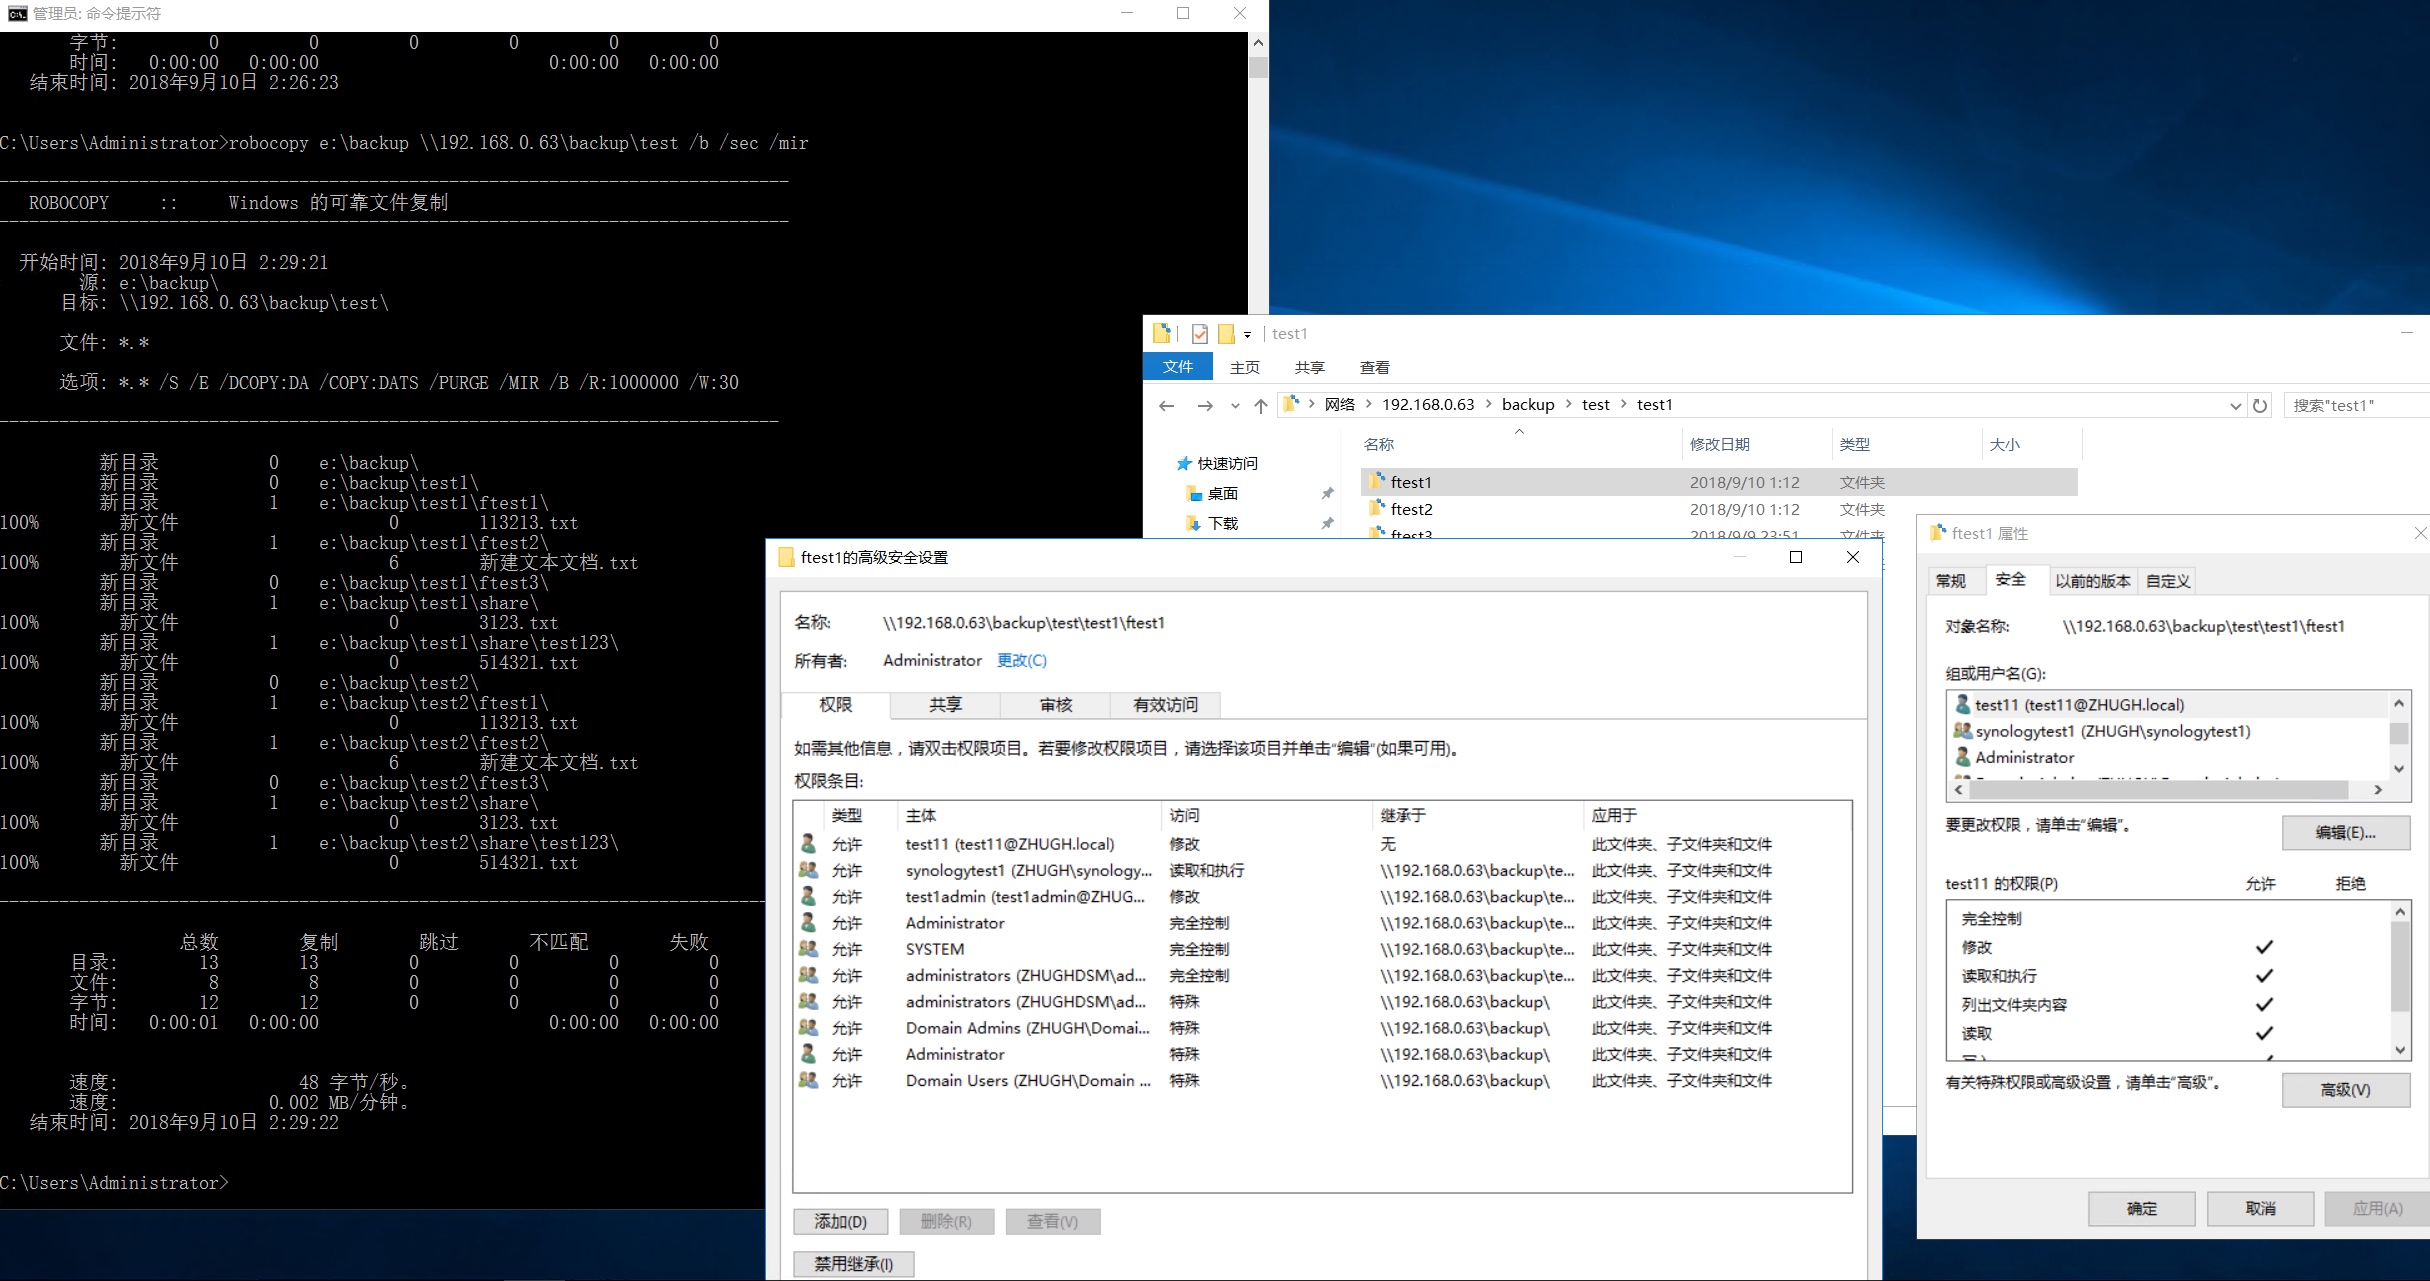Click the search test1 input box
Viewport: 2430px width, 1281px height.
click(2357, 405)
